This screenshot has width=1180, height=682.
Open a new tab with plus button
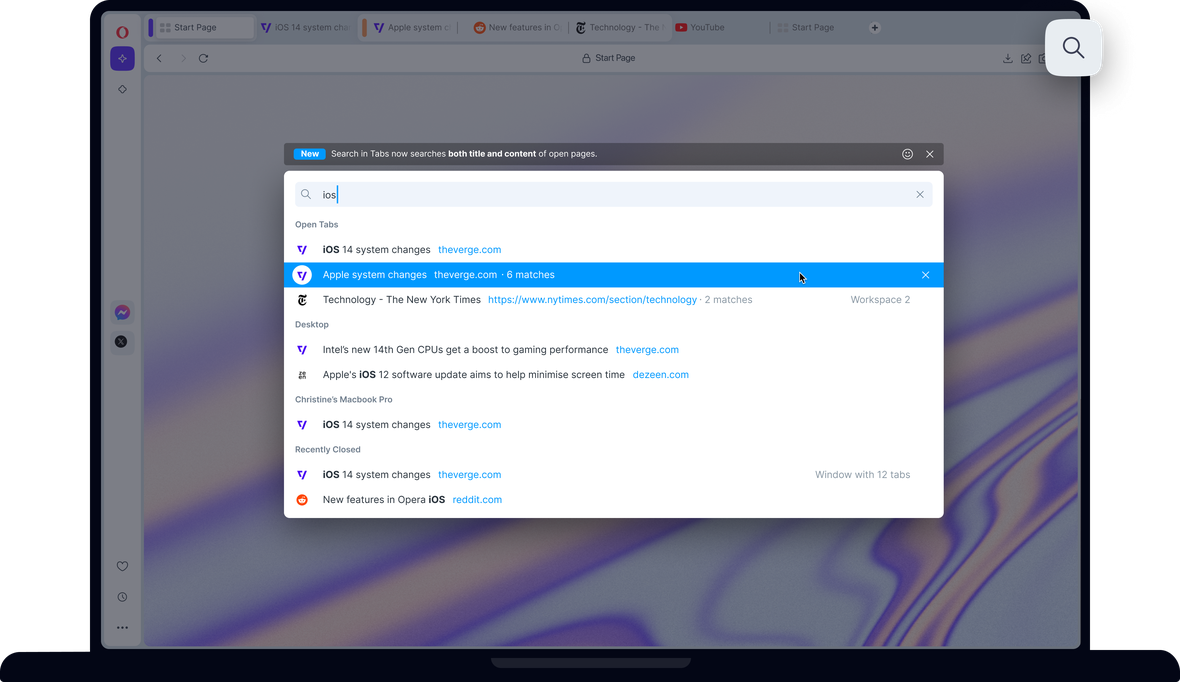tap(874, 28)
